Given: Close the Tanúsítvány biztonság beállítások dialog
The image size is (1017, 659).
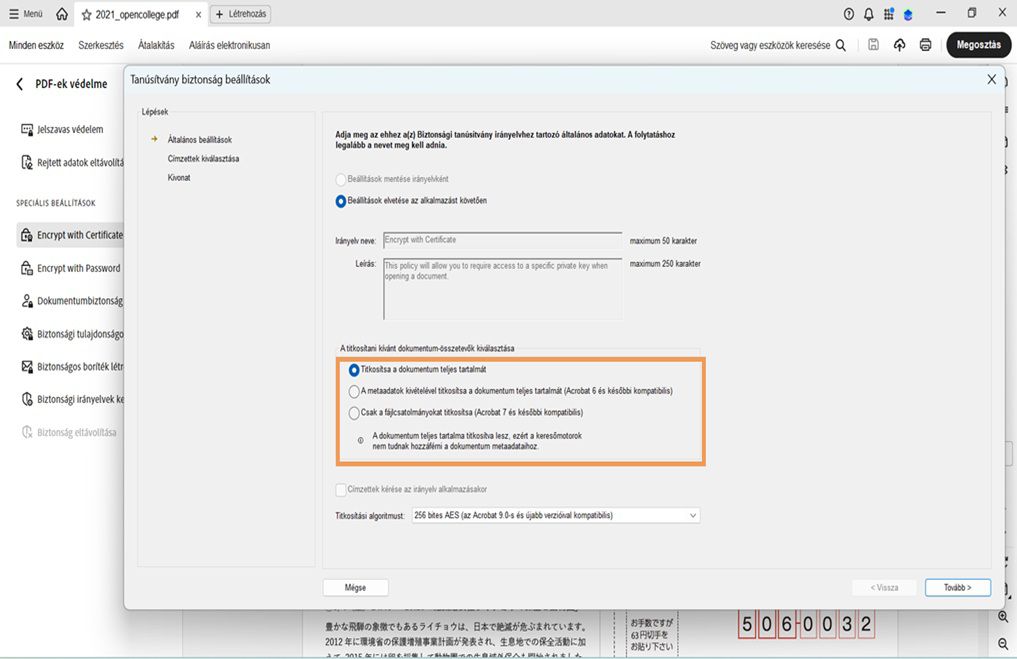Looking at the screenshot, I should click(991, 79).
